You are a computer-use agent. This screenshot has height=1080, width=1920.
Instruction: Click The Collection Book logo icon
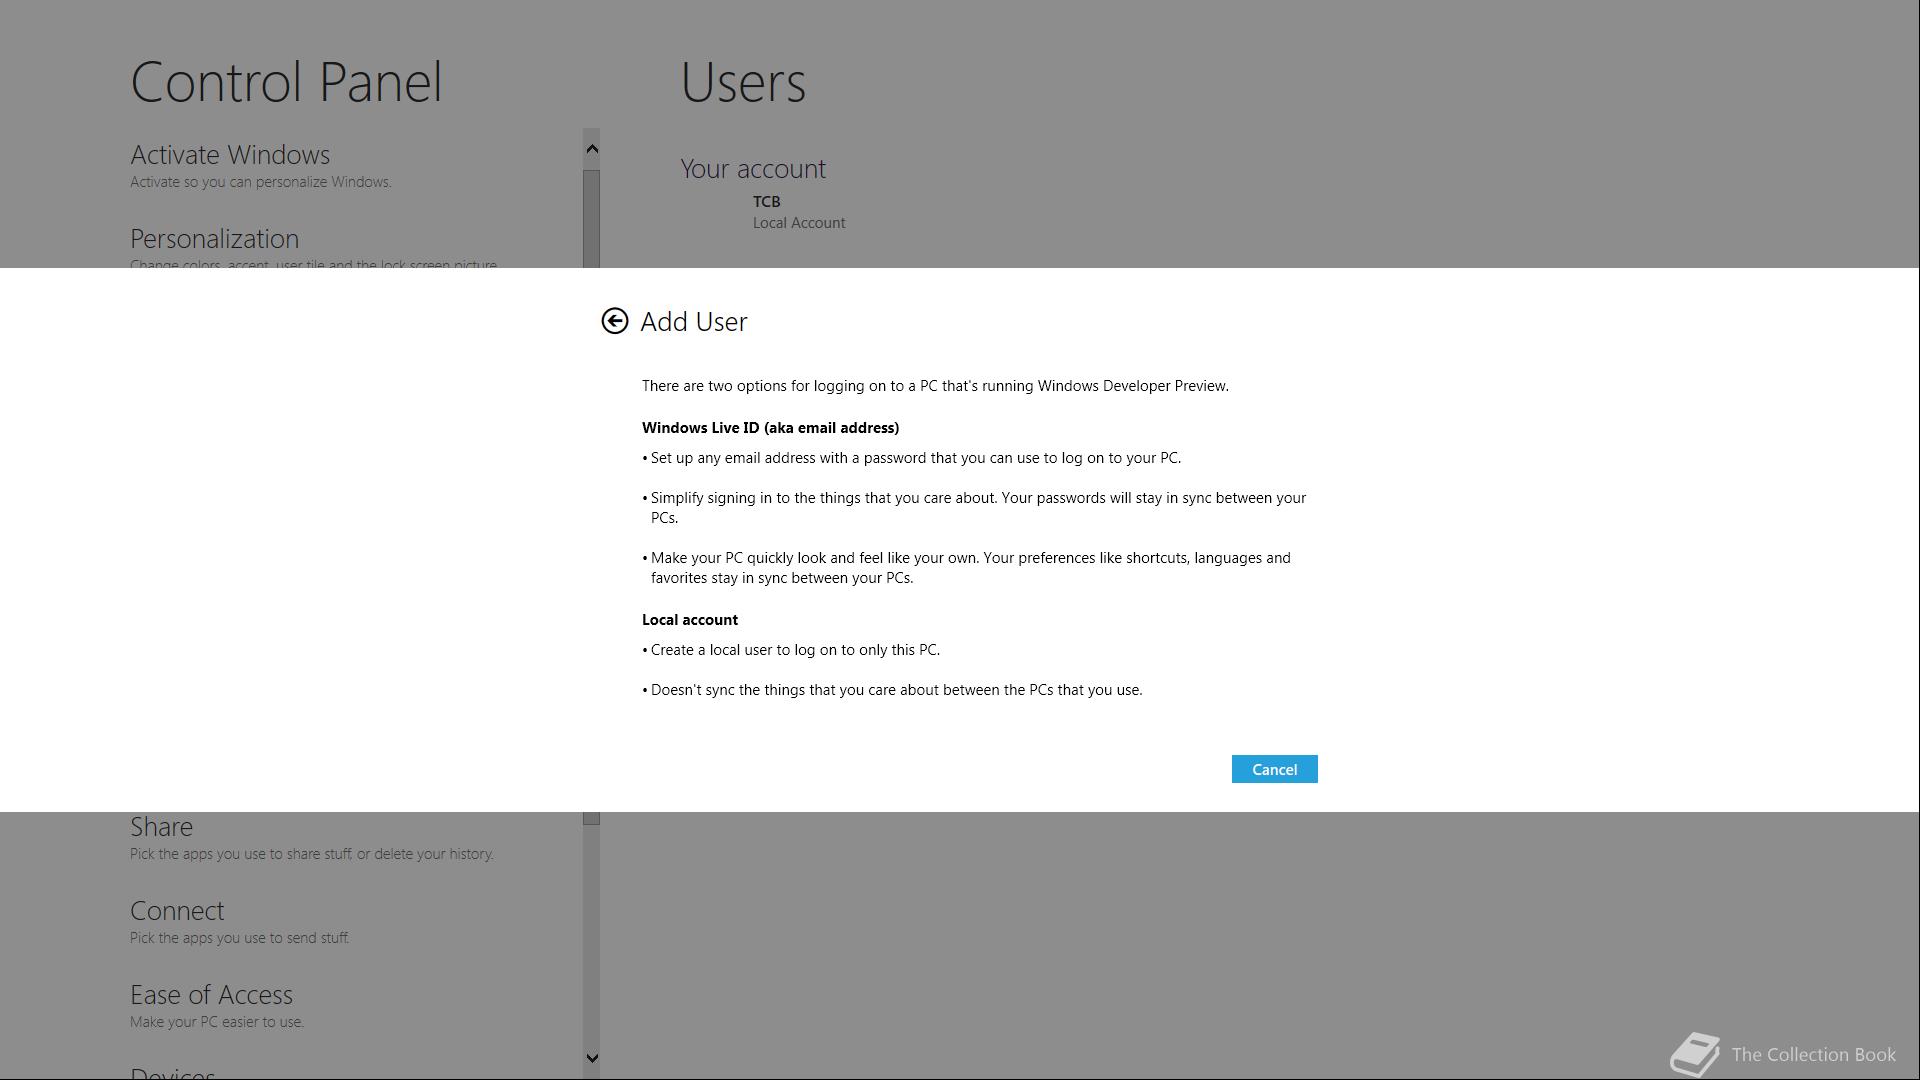click(1694, 1055)
